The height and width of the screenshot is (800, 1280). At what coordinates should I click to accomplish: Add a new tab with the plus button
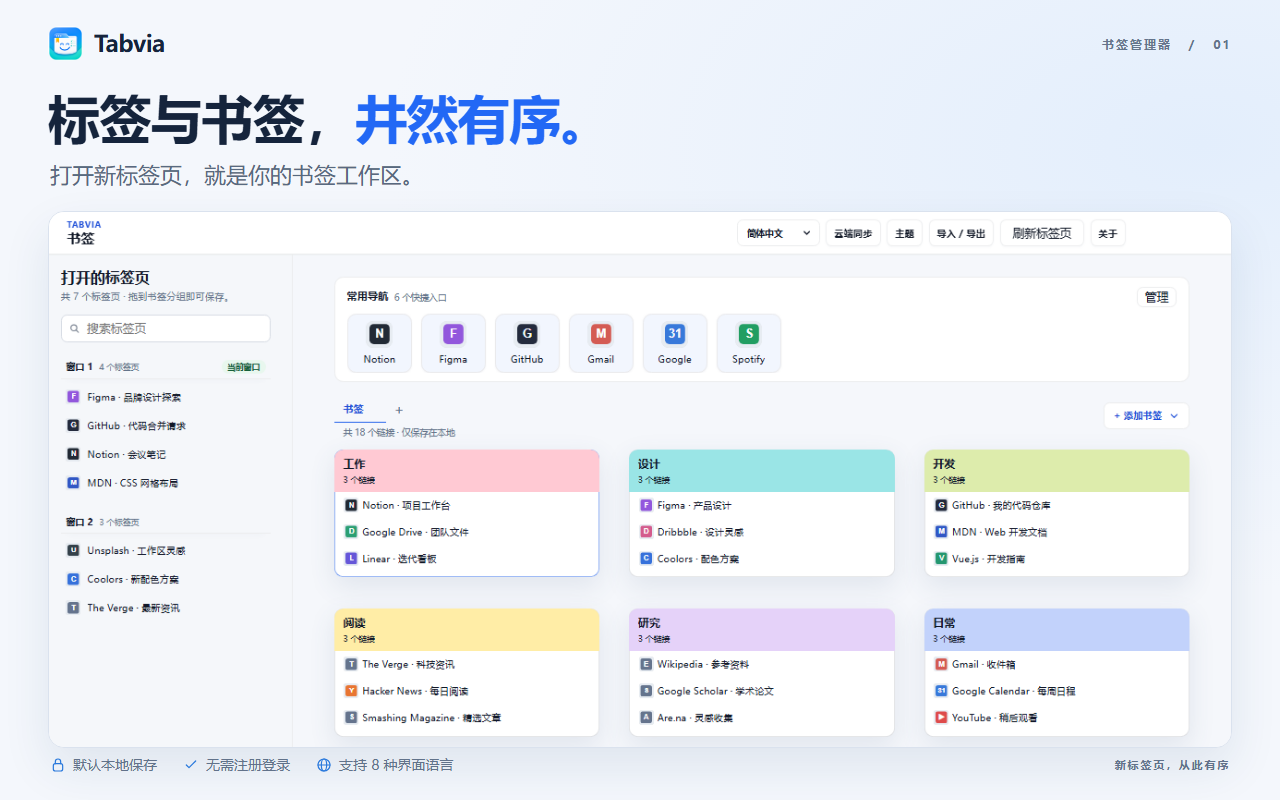click(399, 410)
